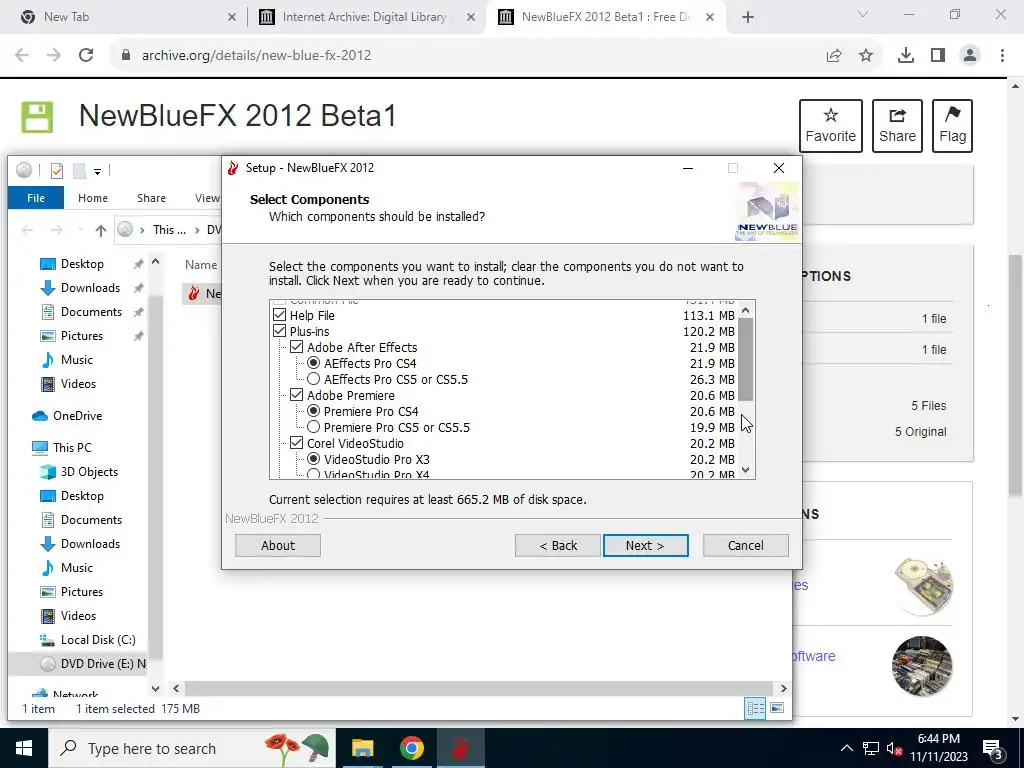
Task: Minimize the NewBlueFX setup window
Action: pos(688,168)
